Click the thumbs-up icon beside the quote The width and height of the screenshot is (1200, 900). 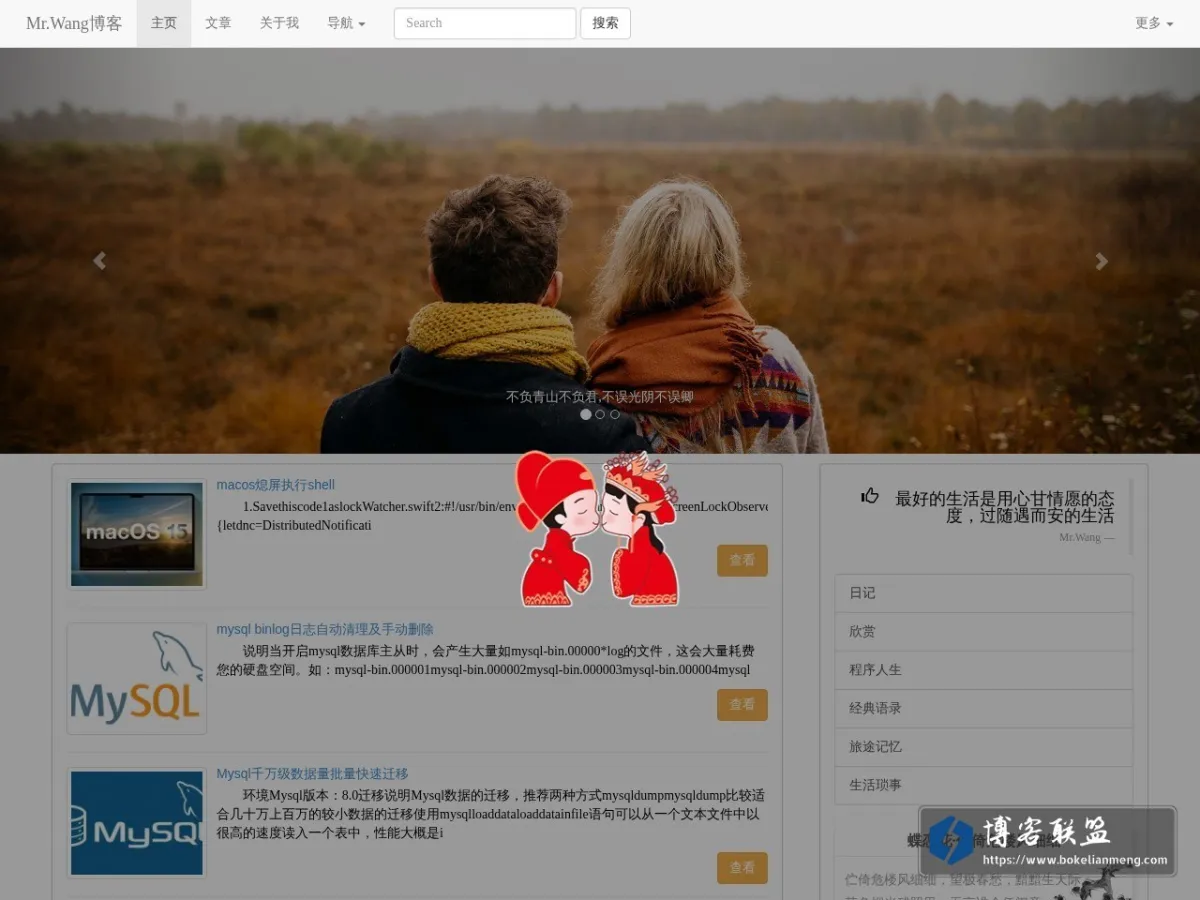click(870, 495)
